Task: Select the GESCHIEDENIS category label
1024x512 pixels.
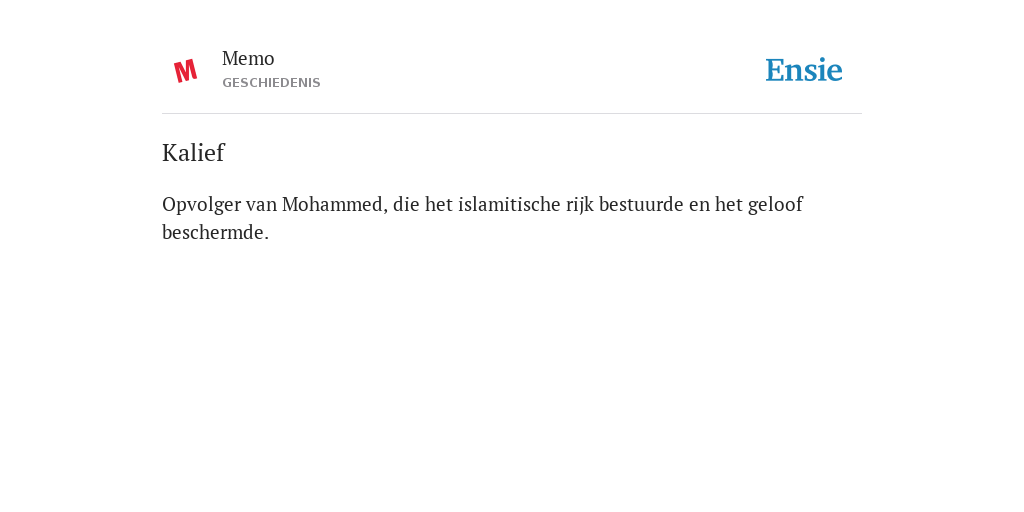Action: click(x=271, y=83)
